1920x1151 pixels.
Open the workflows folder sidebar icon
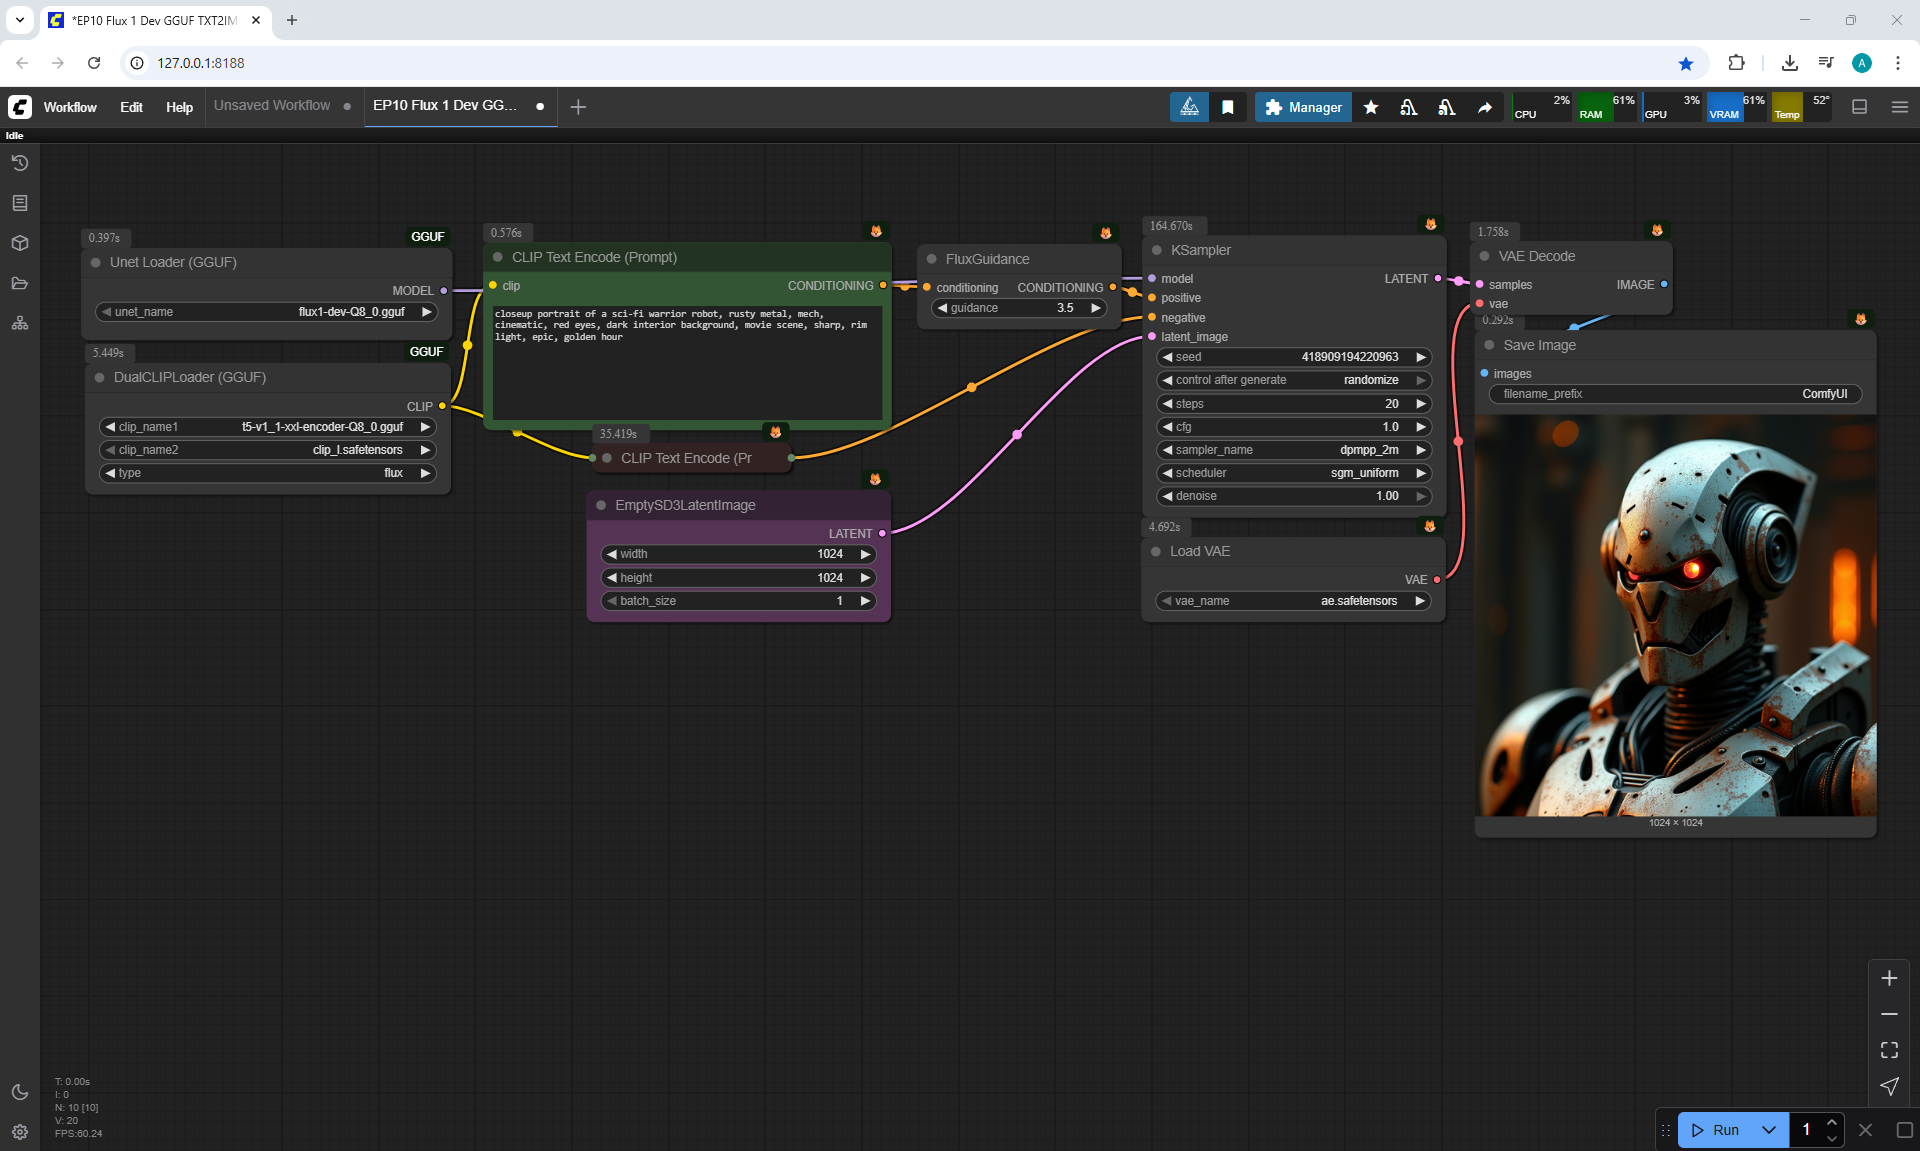coord(20,283)
